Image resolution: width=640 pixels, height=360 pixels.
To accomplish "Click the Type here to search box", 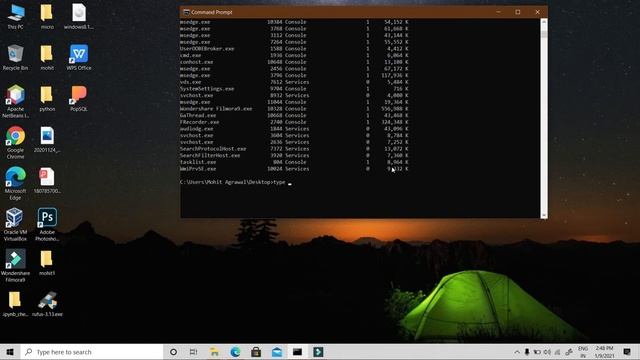I will (92, 352).
